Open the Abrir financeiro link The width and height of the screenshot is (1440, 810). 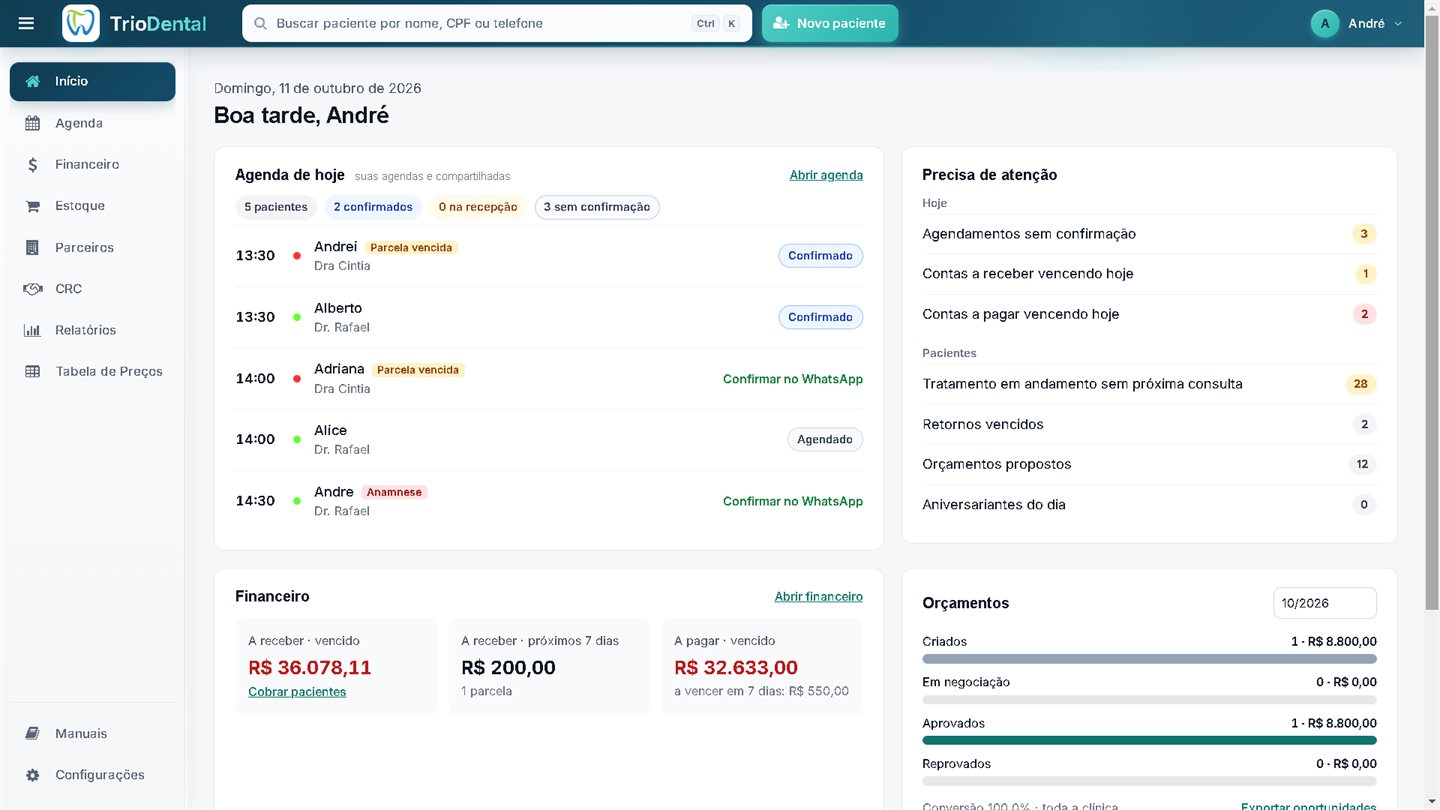pyautogui.click(x=818, y=596)
